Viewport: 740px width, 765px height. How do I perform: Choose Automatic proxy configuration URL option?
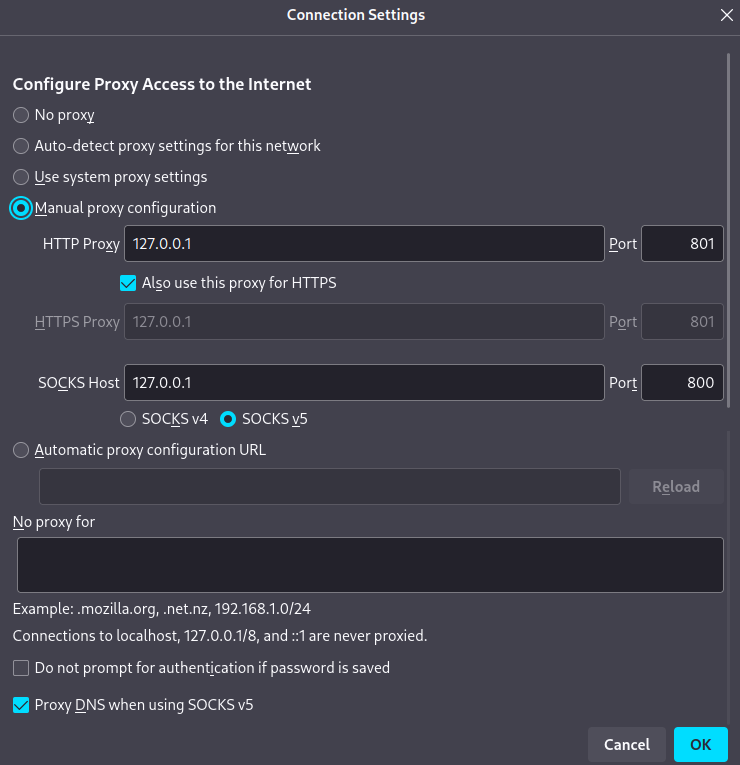[x=21, y=450]
